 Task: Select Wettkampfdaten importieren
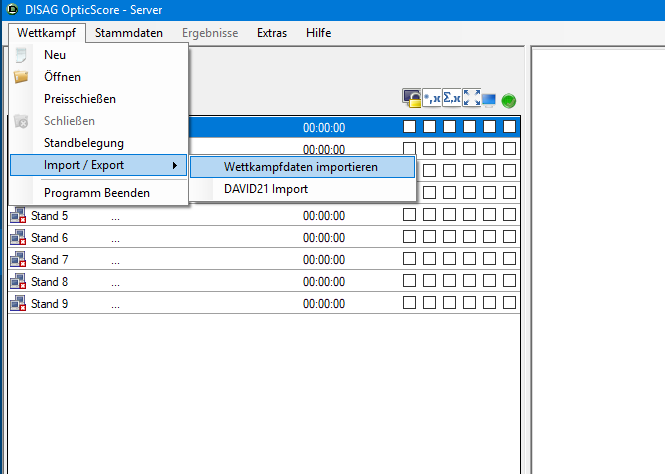(300, 167)
